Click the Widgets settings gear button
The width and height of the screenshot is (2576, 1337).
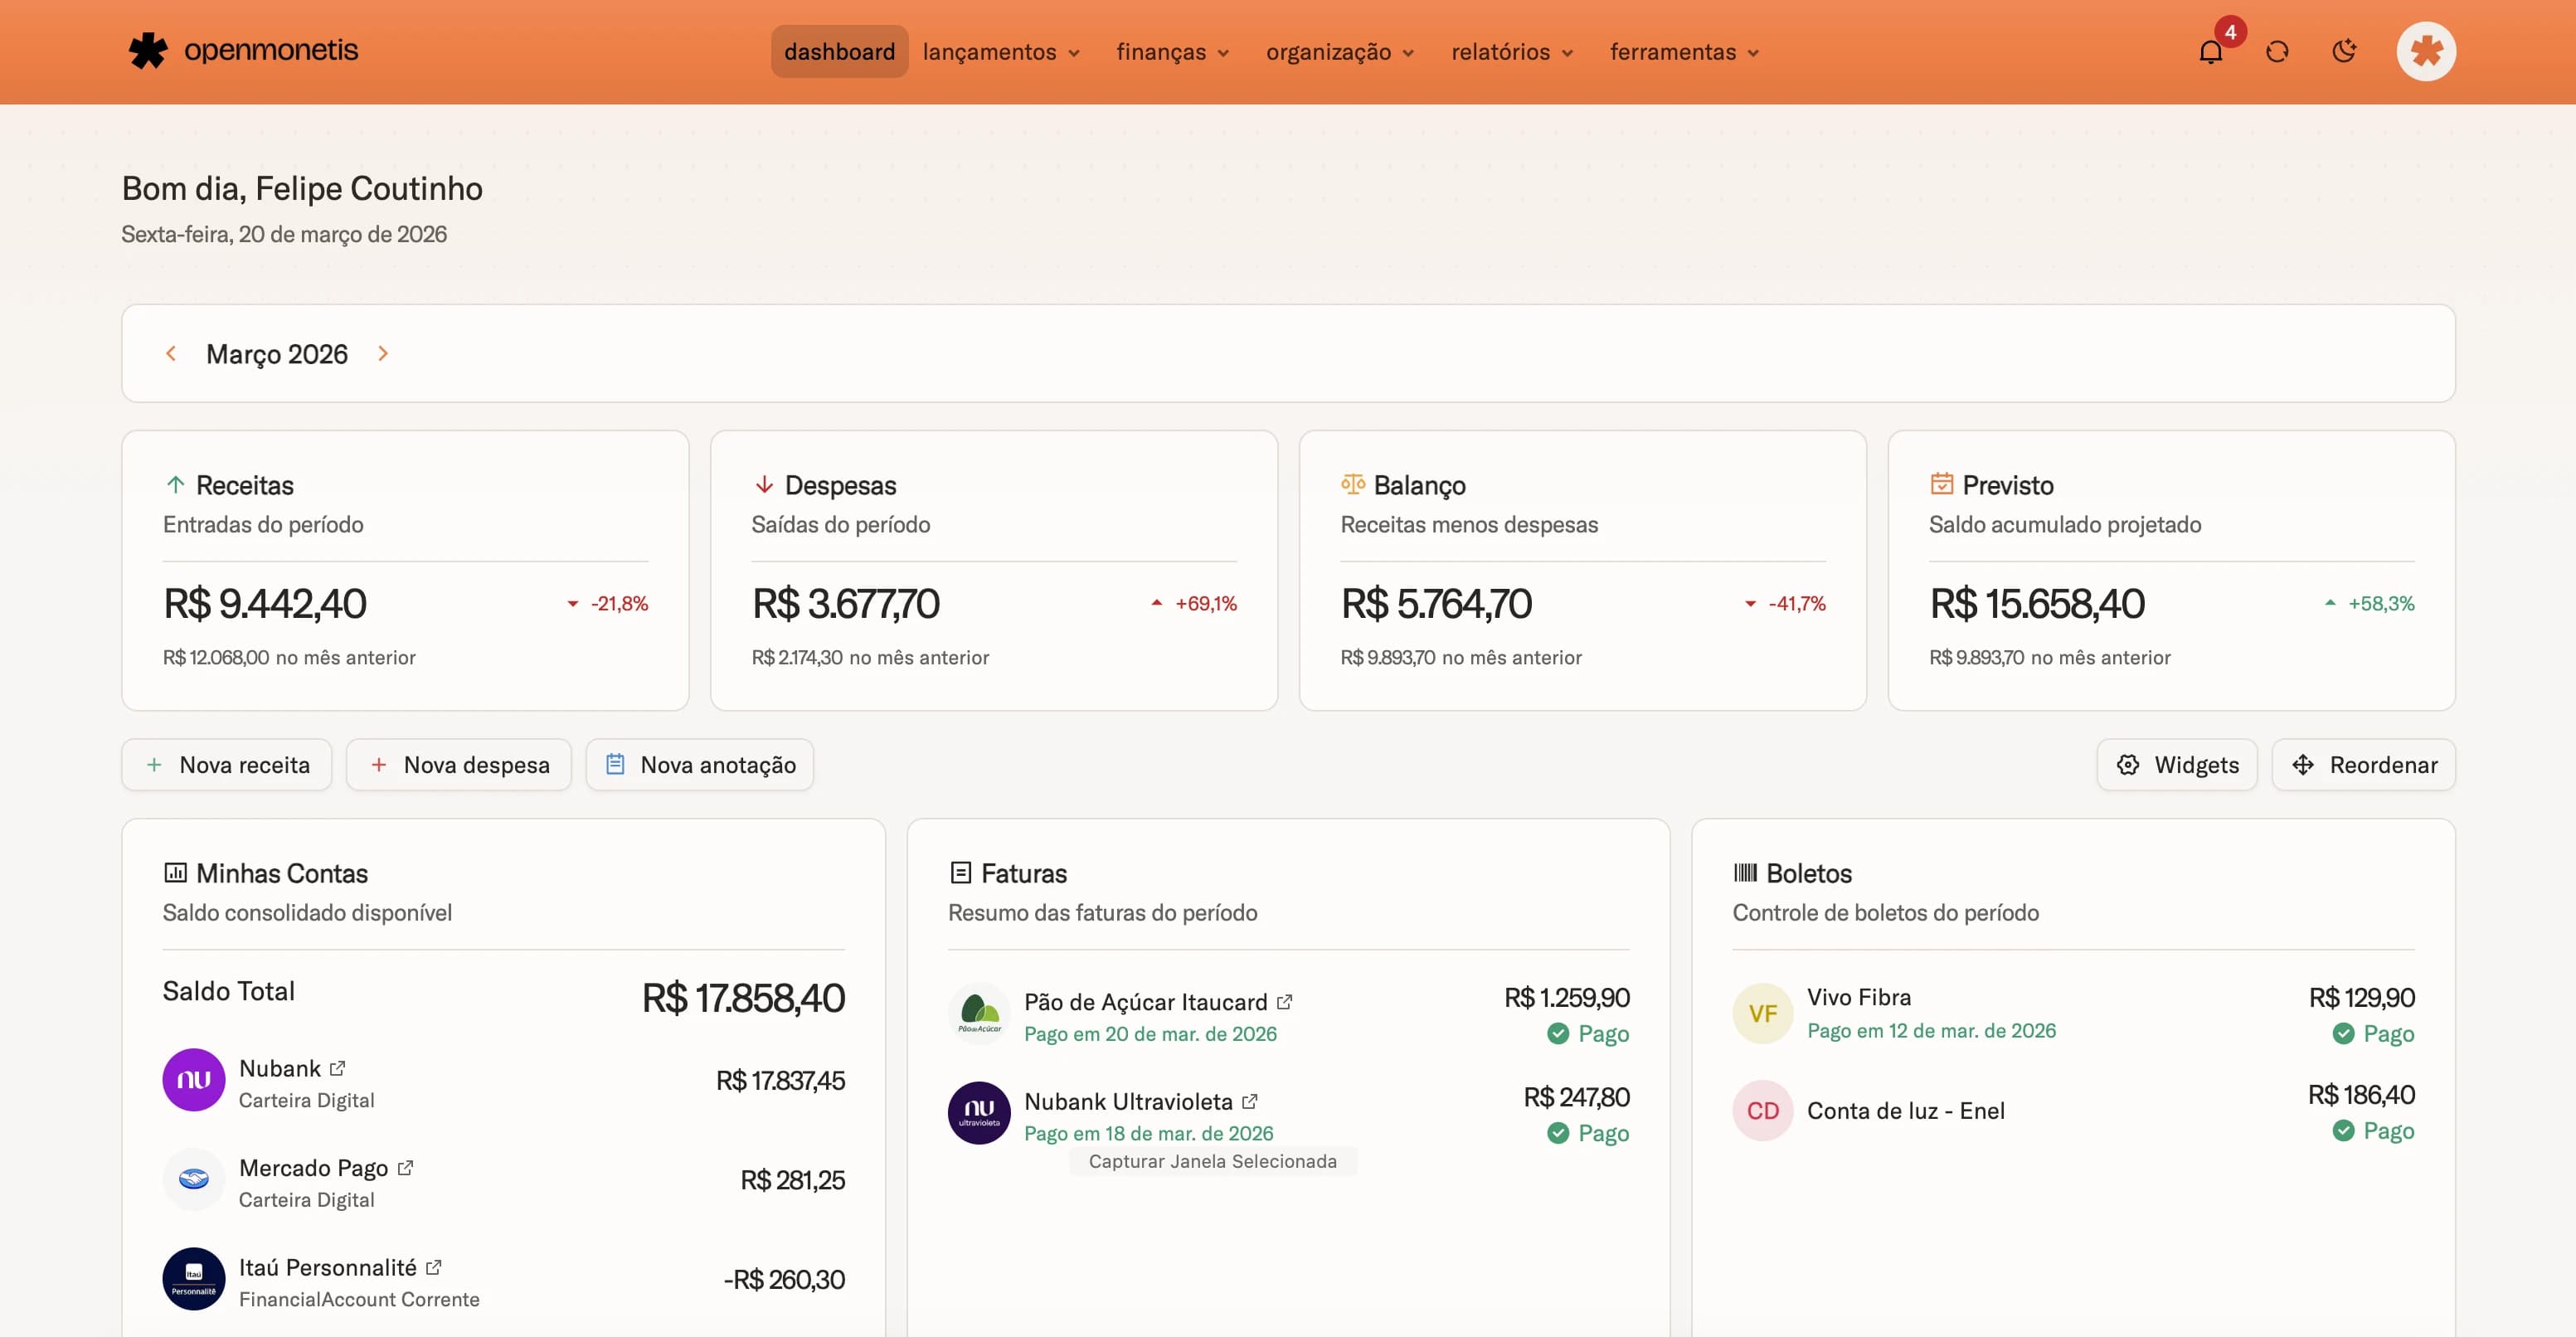click(x=2177, y=765)
